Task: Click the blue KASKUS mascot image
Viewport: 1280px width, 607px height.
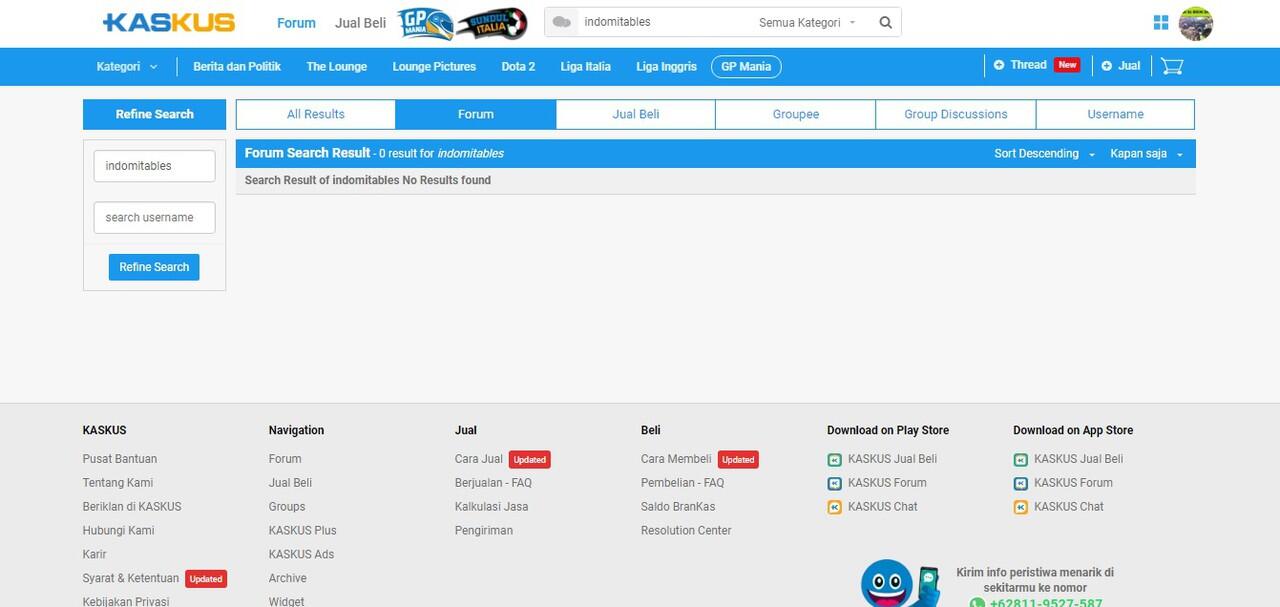Action: pyautogui.click(x=900, y=583)
